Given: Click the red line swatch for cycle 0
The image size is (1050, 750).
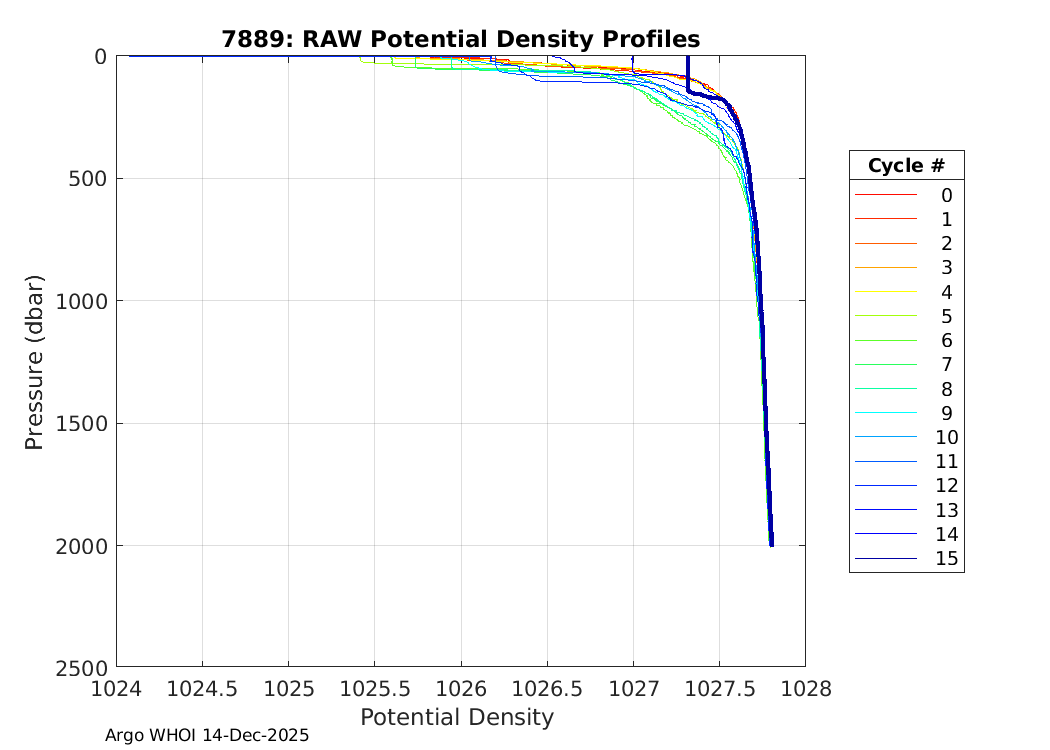Looking at the screenshot, I should (x=884, y=194).
